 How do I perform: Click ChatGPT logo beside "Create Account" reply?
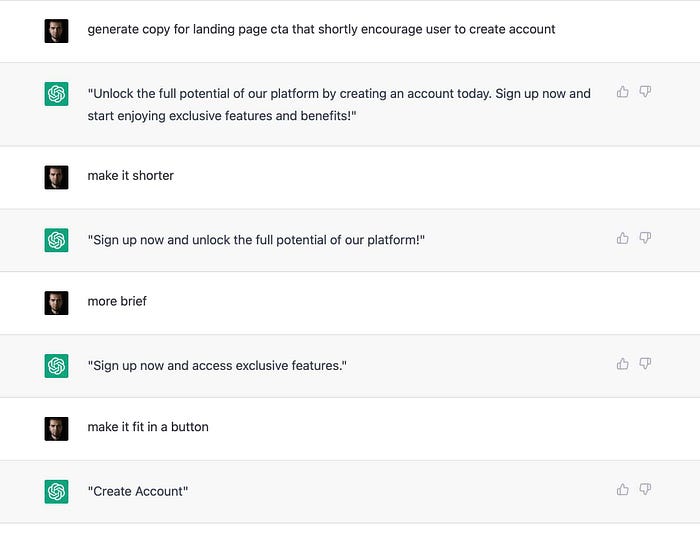point(56,491)
